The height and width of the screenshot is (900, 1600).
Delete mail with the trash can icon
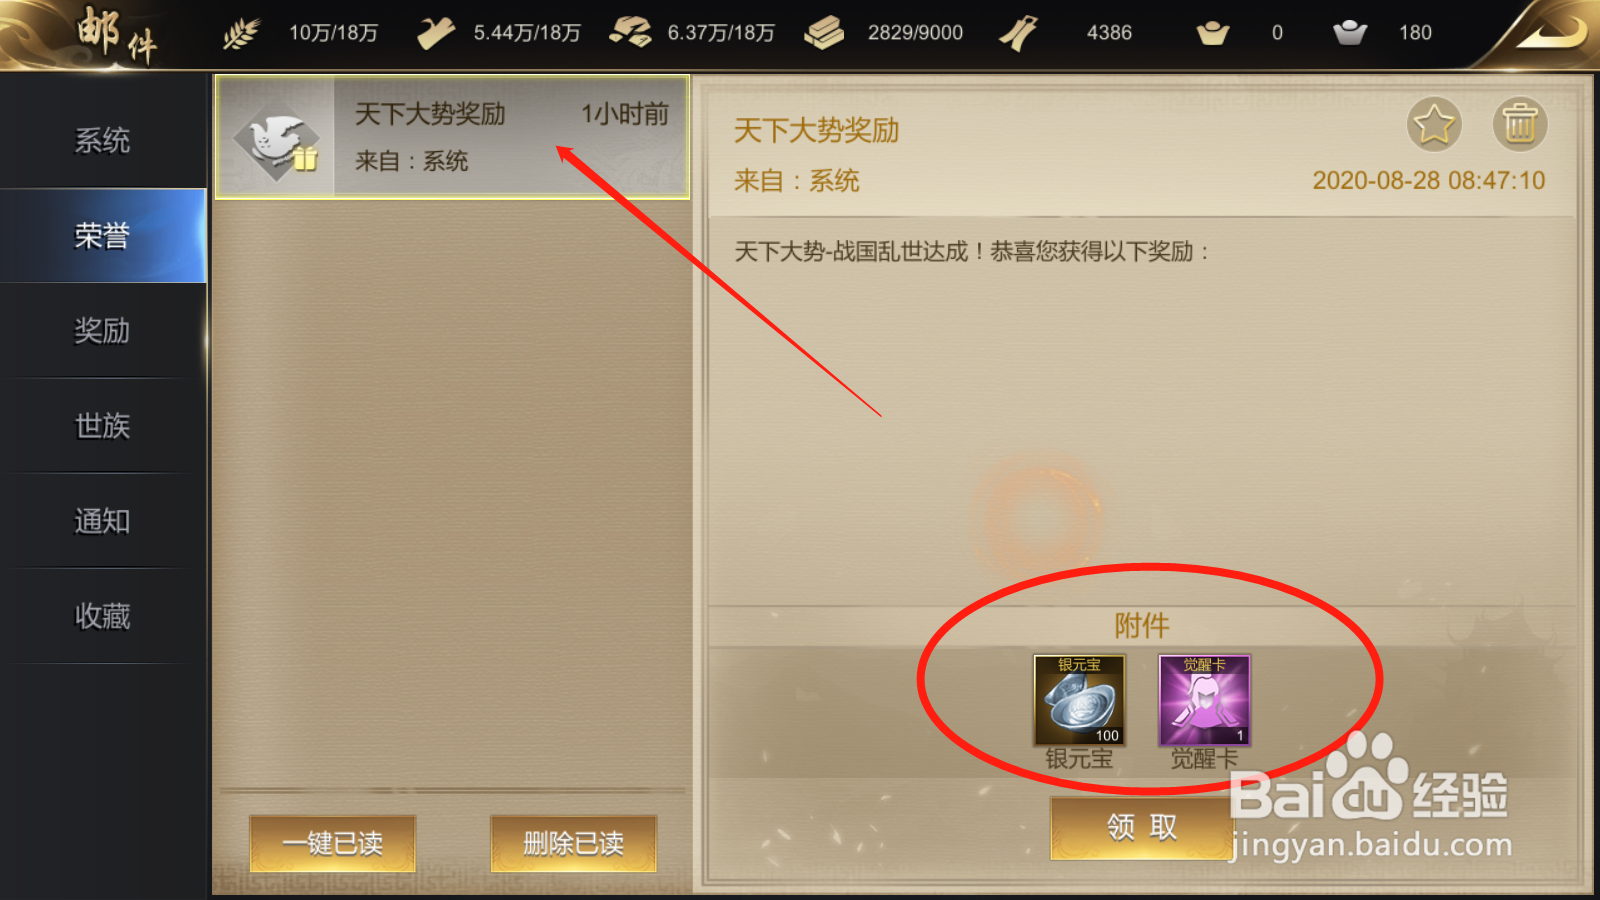click(x=1520, y=125)
